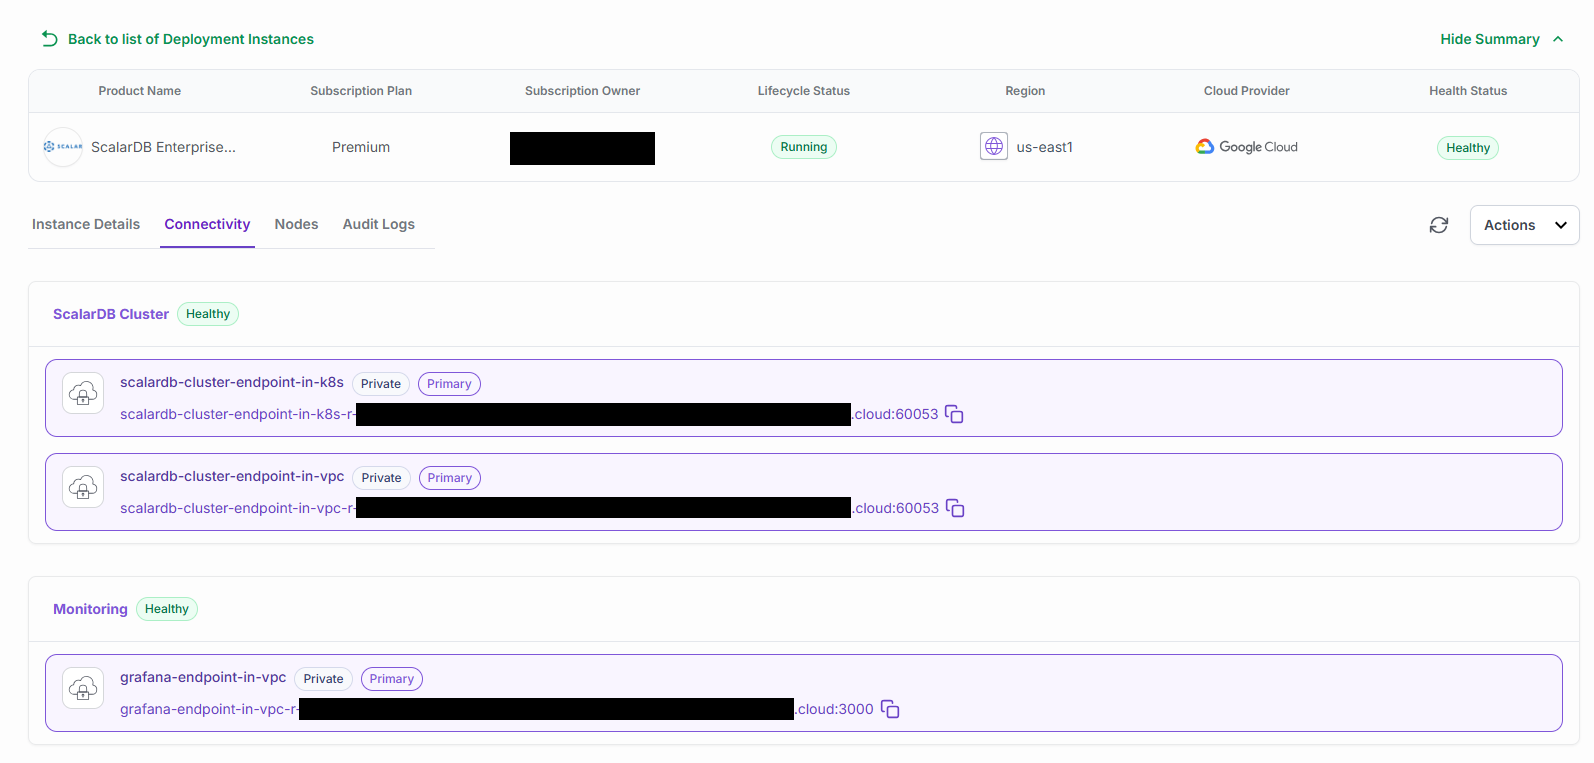The width and height of the screenshot is (1594, 763).
Task: Copy the grafana-endpoint-in-vpc address
Action: point(890,709)
